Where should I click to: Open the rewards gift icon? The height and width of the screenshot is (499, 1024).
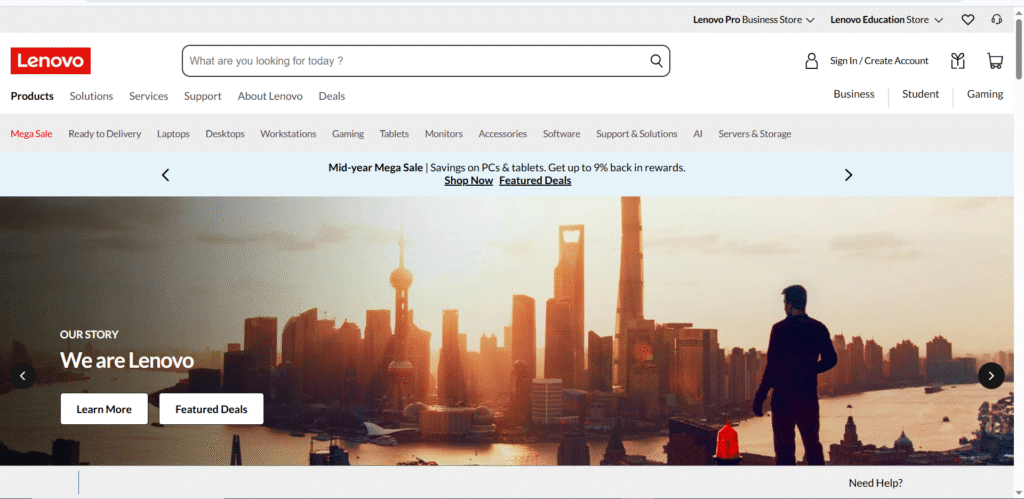point(957,61)
